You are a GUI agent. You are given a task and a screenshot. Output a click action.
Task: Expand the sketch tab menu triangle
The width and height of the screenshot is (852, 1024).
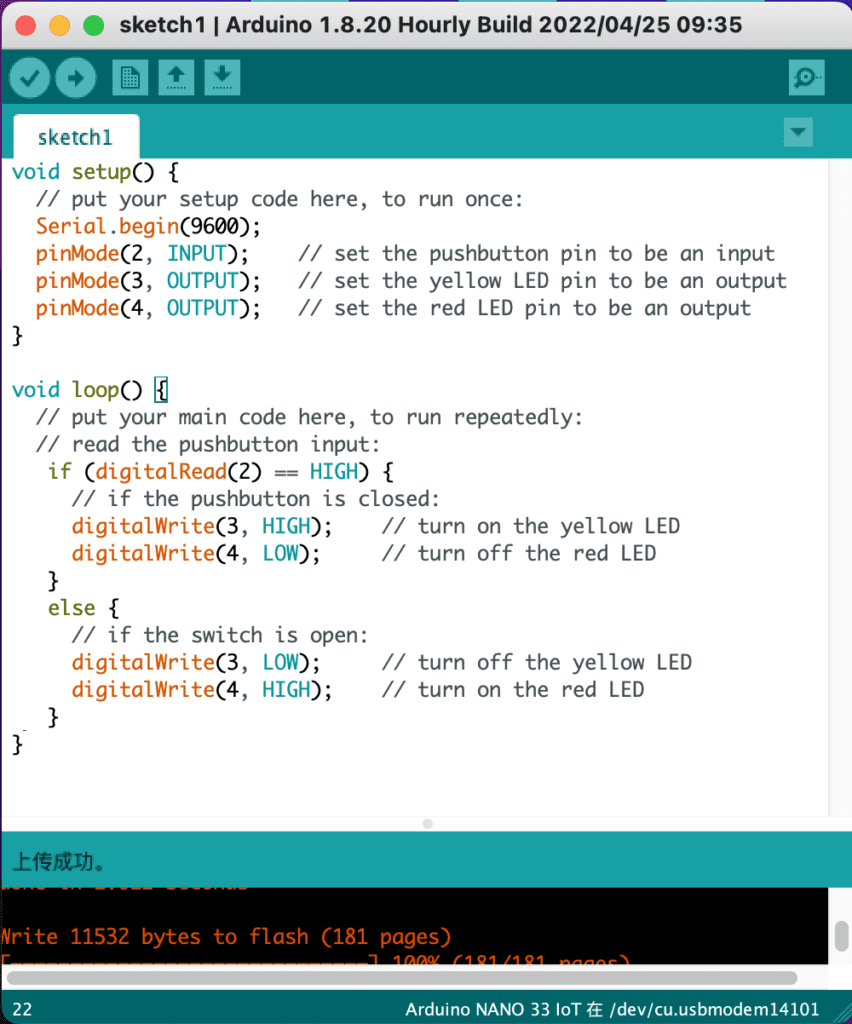(x=798, y=131)
